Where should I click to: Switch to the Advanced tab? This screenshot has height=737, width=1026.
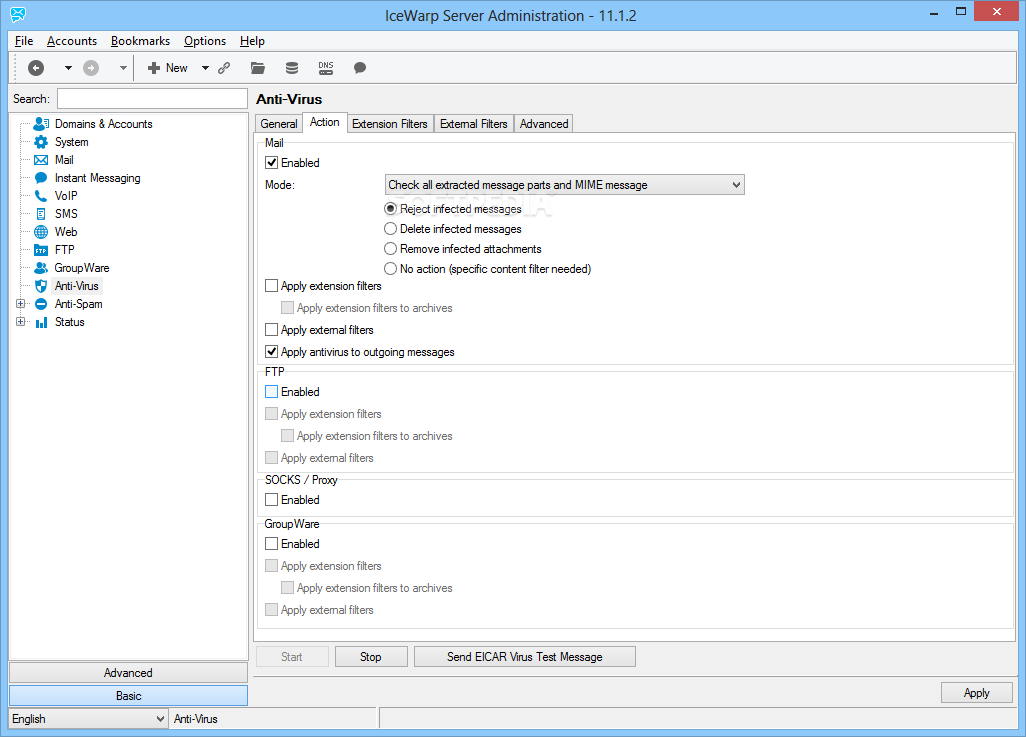click(544, 124)
